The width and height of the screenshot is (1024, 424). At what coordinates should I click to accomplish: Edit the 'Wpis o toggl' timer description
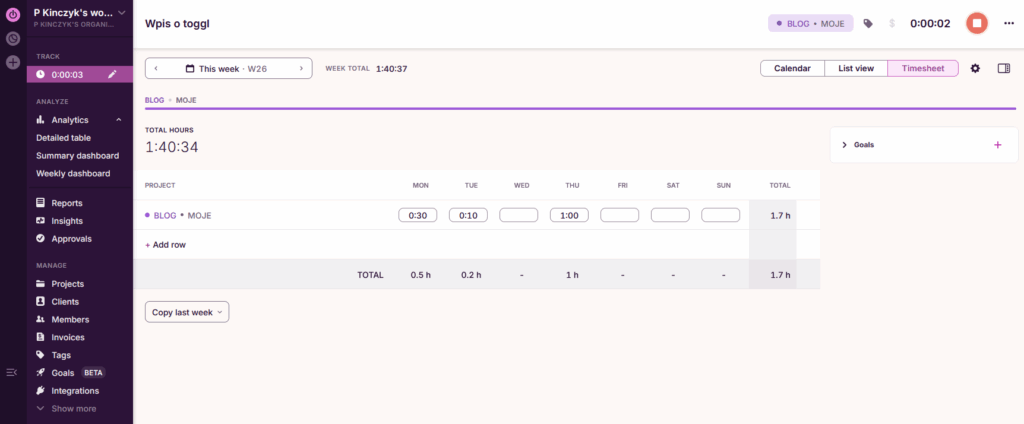pyautogui.click(x=177, y=24)
